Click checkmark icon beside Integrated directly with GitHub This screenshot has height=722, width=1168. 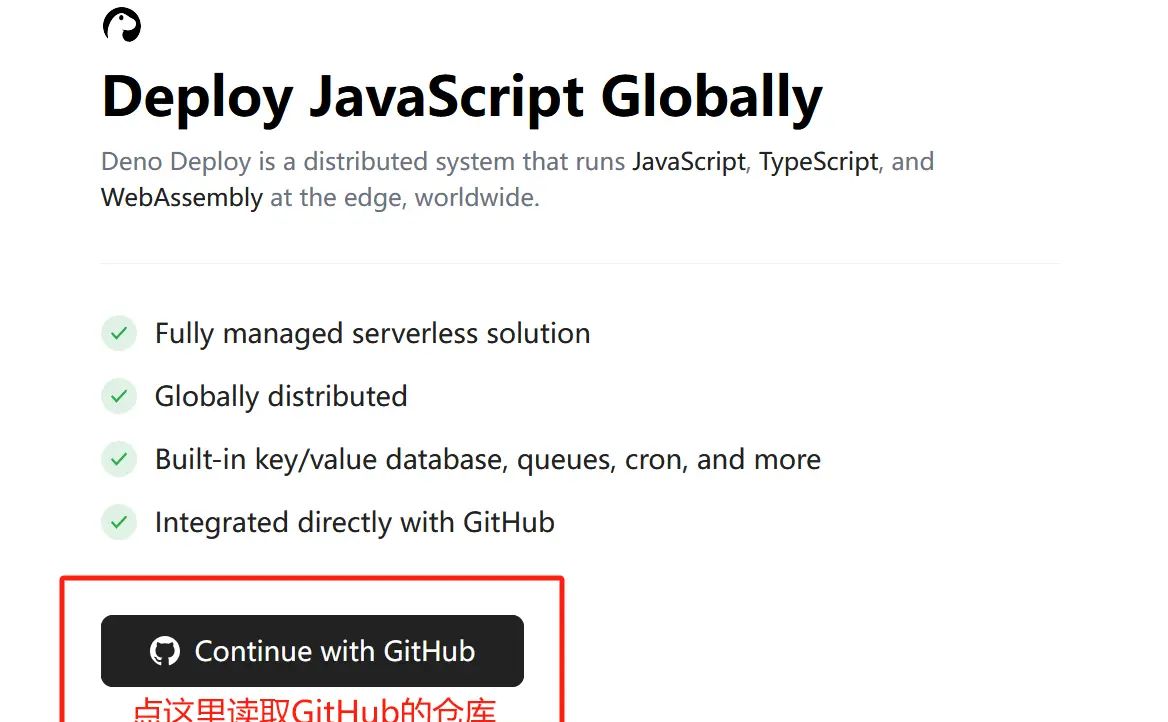[119, 522]
